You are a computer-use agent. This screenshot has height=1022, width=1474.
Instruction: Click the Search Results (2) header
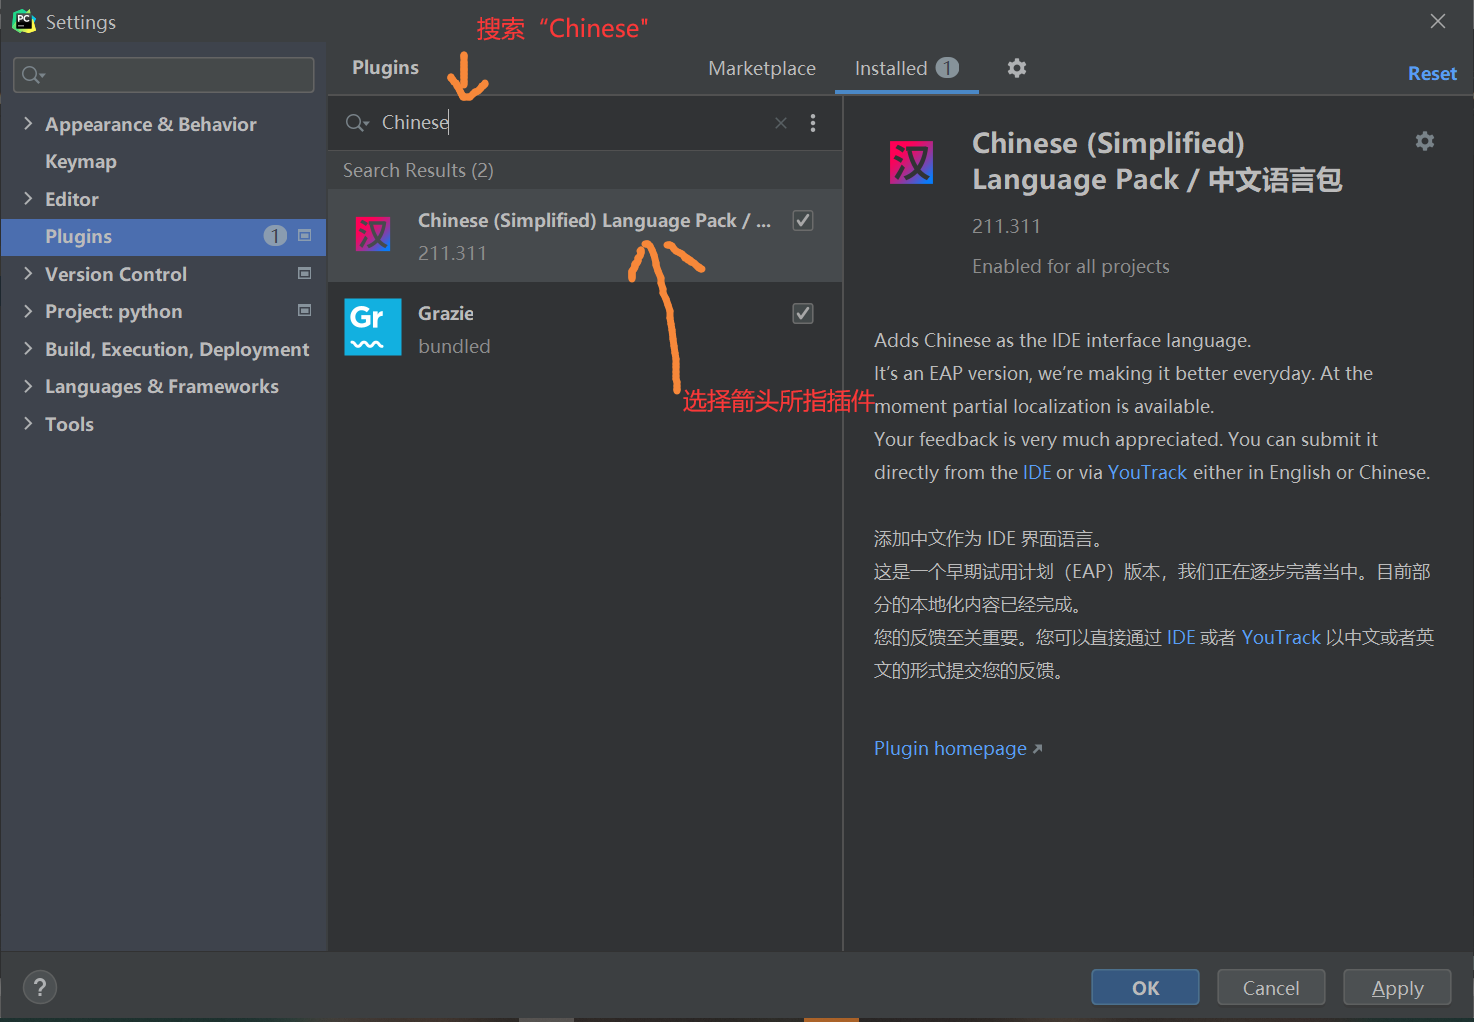418,170
